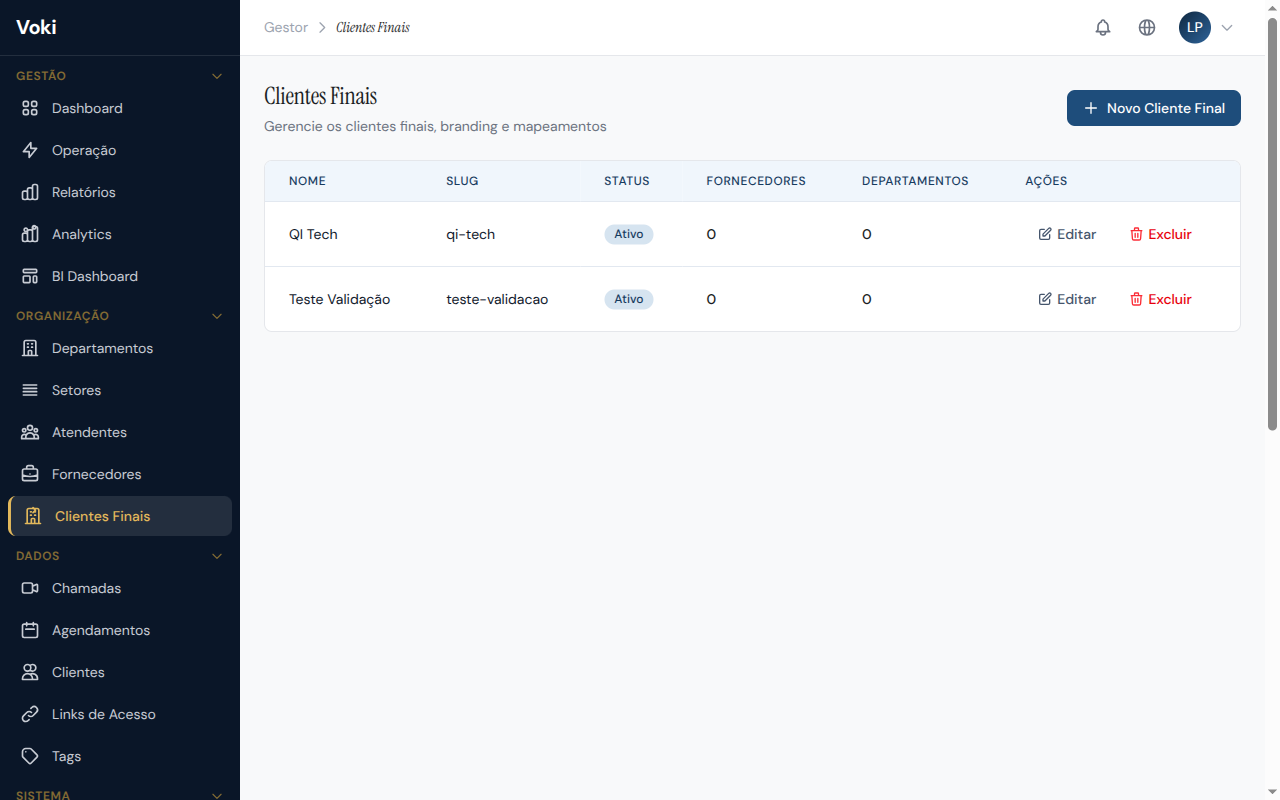
Task: Click the notifications bell icon
Action: click(x=1103, y=28)
